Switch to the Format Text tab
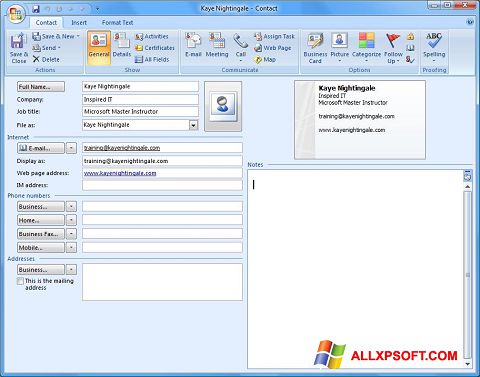Viewport: 480px width, 377px height. click(x=117, y=23)
